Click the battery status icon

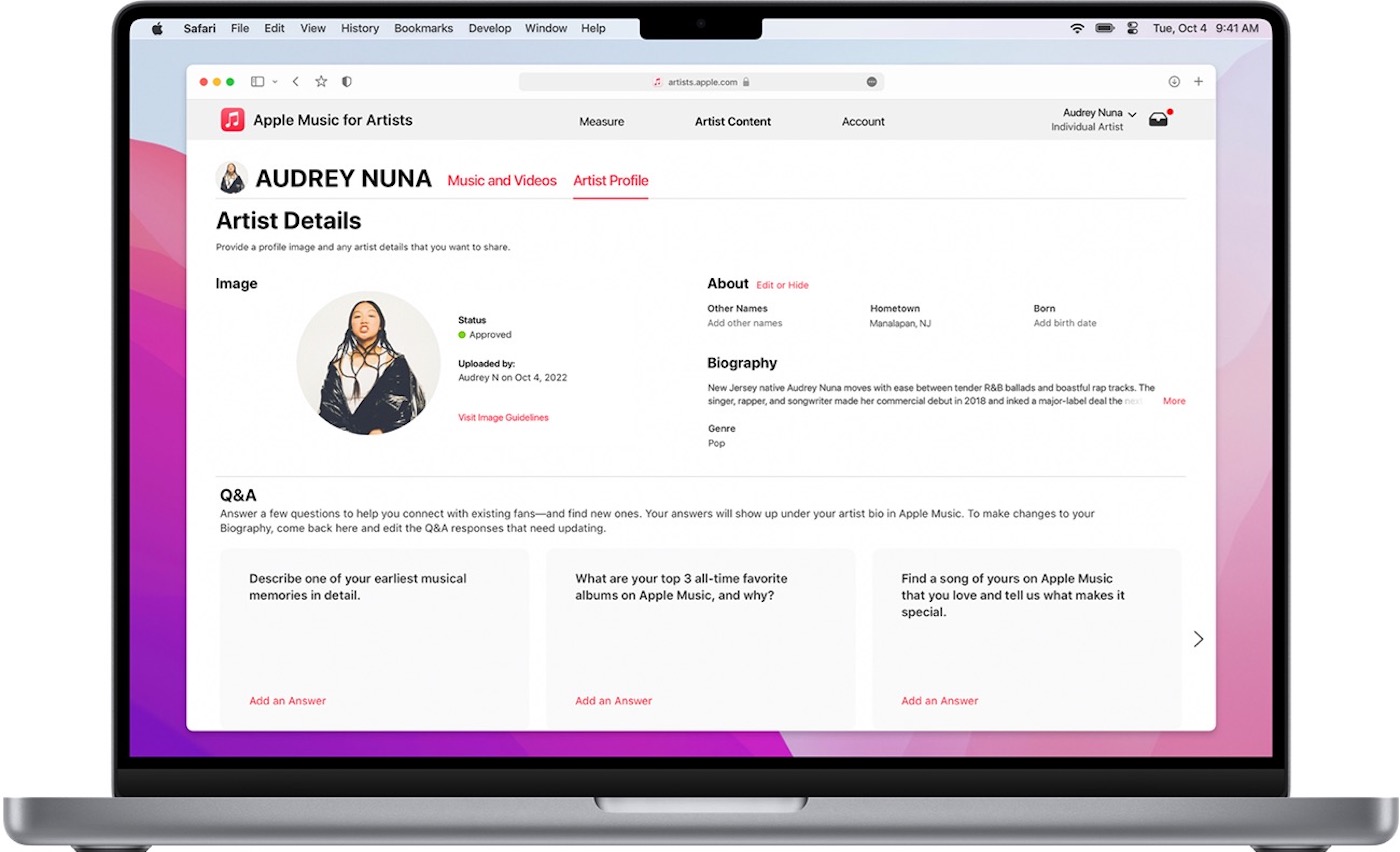[1105, 28]
